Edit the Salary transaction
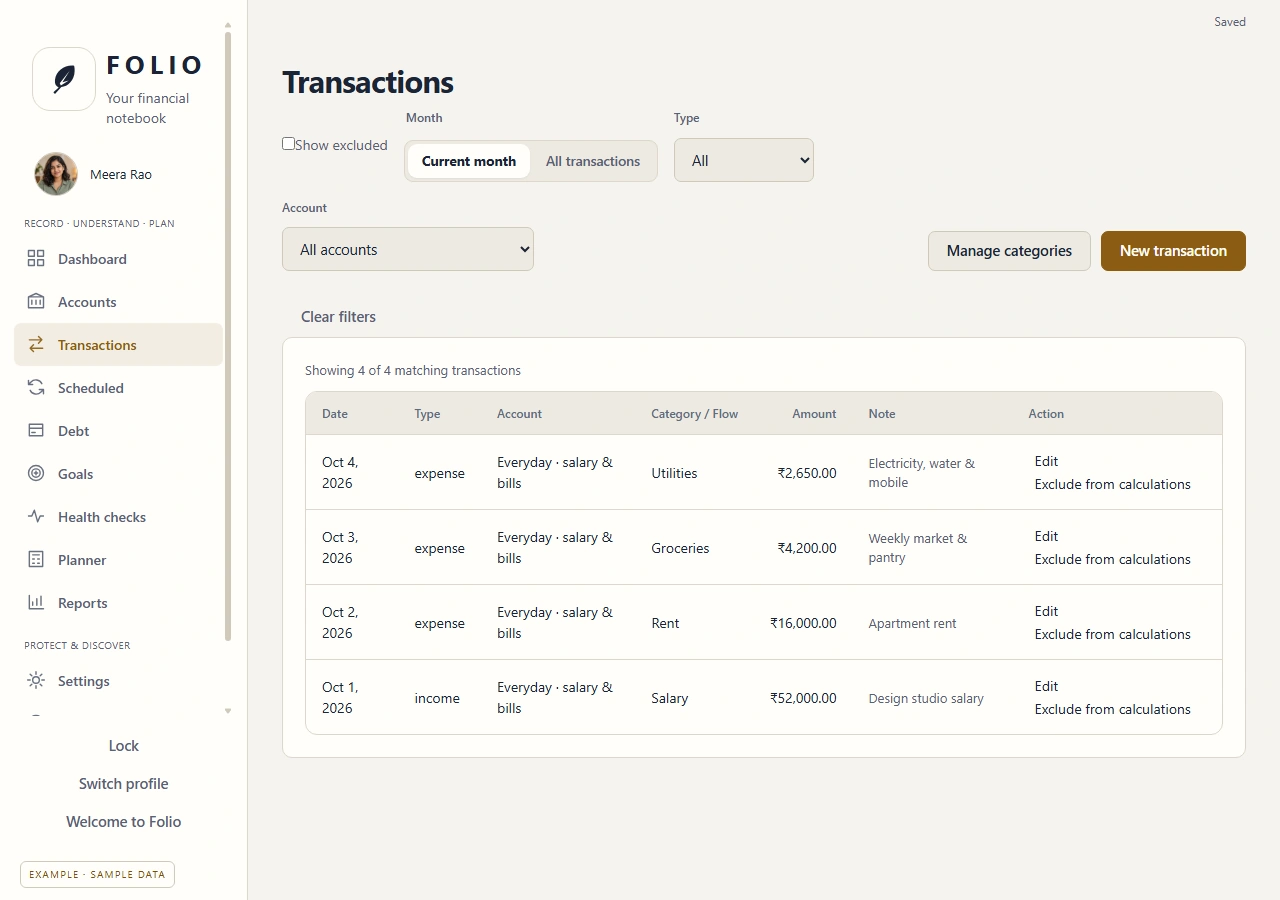 [1046, 686]
